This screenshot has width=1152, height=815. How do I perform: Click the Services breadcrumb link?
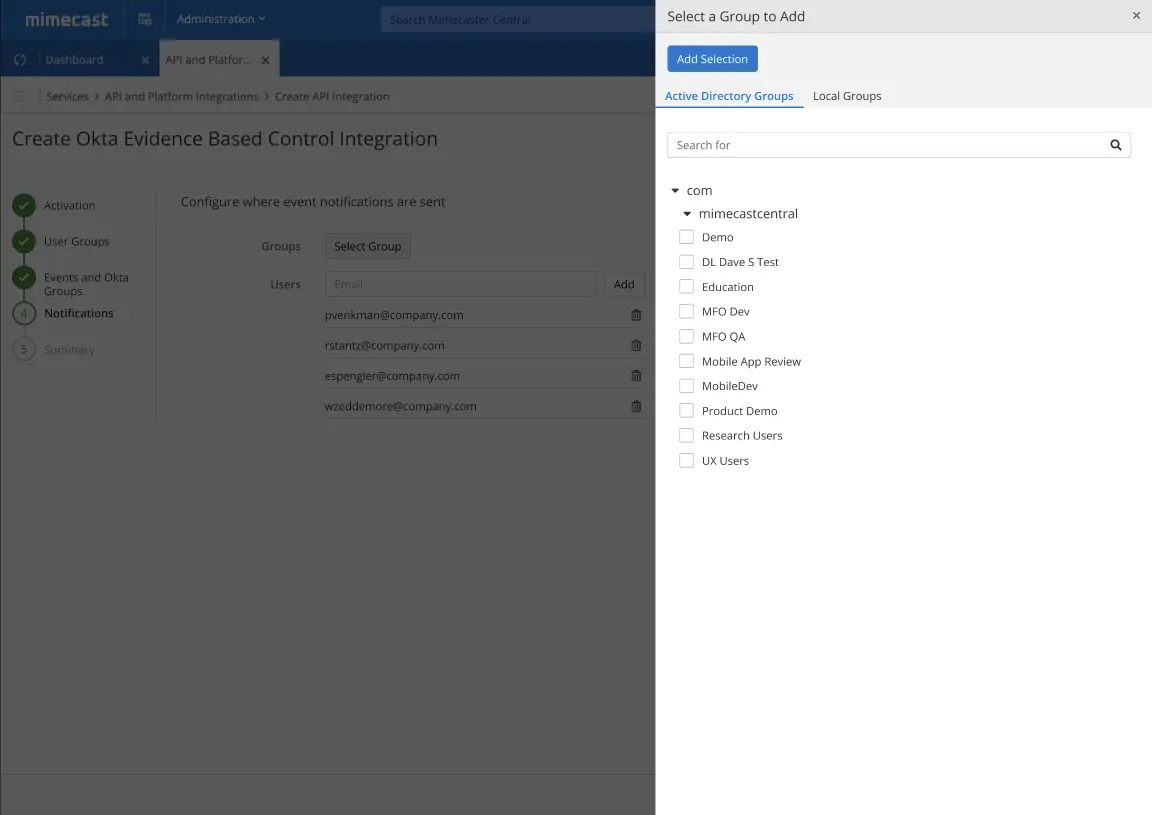[x=67, y=96]
